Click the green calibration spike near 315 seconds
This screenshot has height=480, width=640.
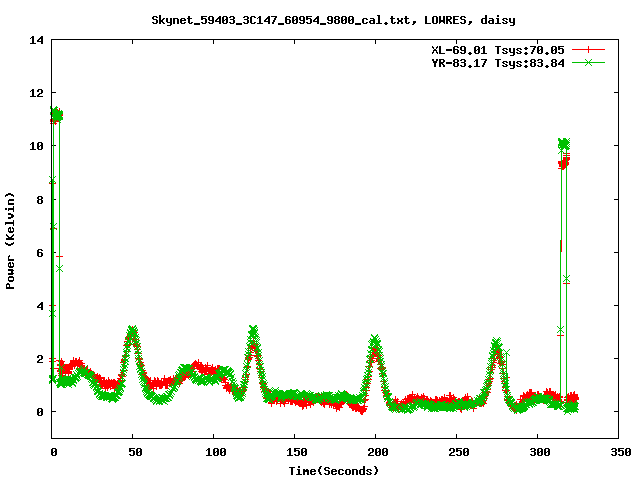564,144
